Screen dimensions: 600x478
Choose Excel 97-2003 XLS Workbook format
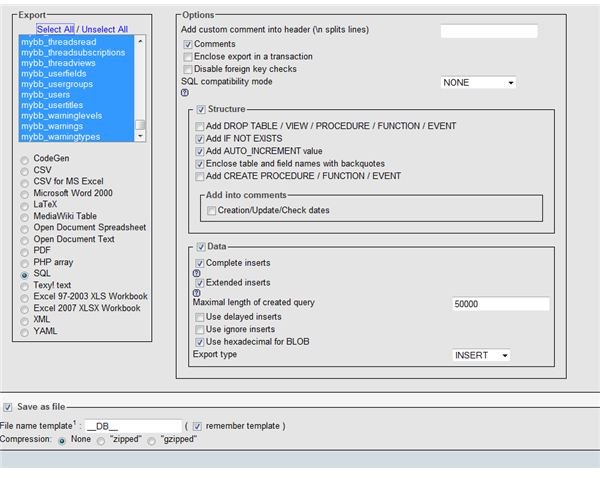click(24, 298)
